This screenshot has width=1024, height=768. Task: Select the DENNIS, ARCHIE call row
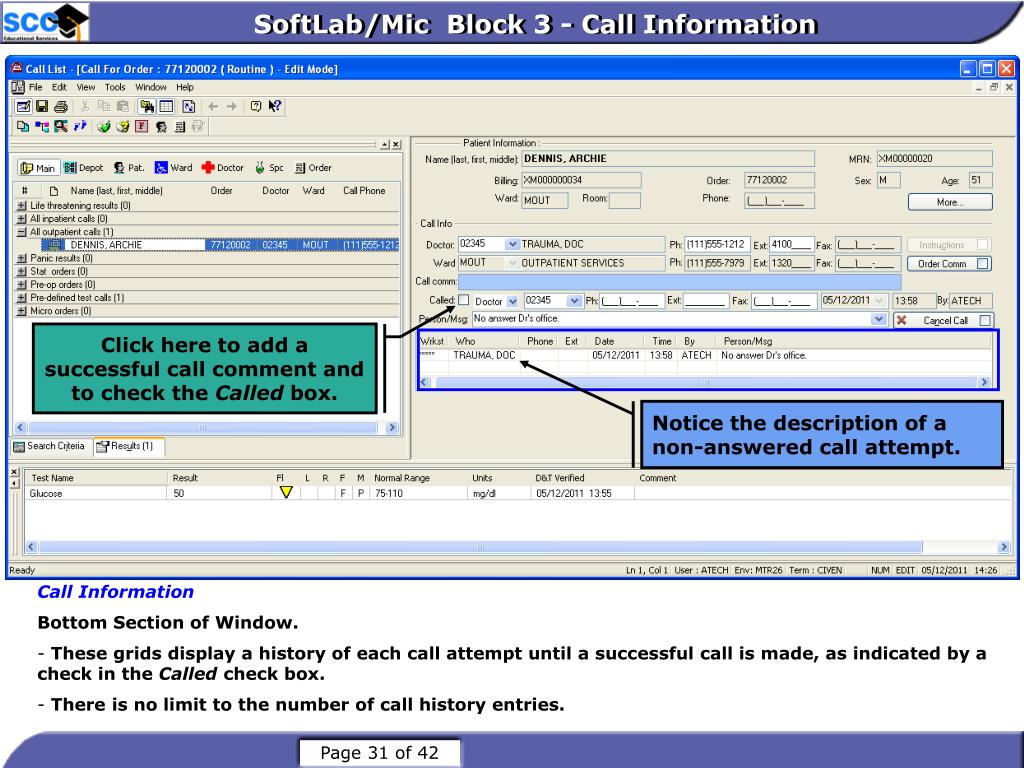click(220, 245)
